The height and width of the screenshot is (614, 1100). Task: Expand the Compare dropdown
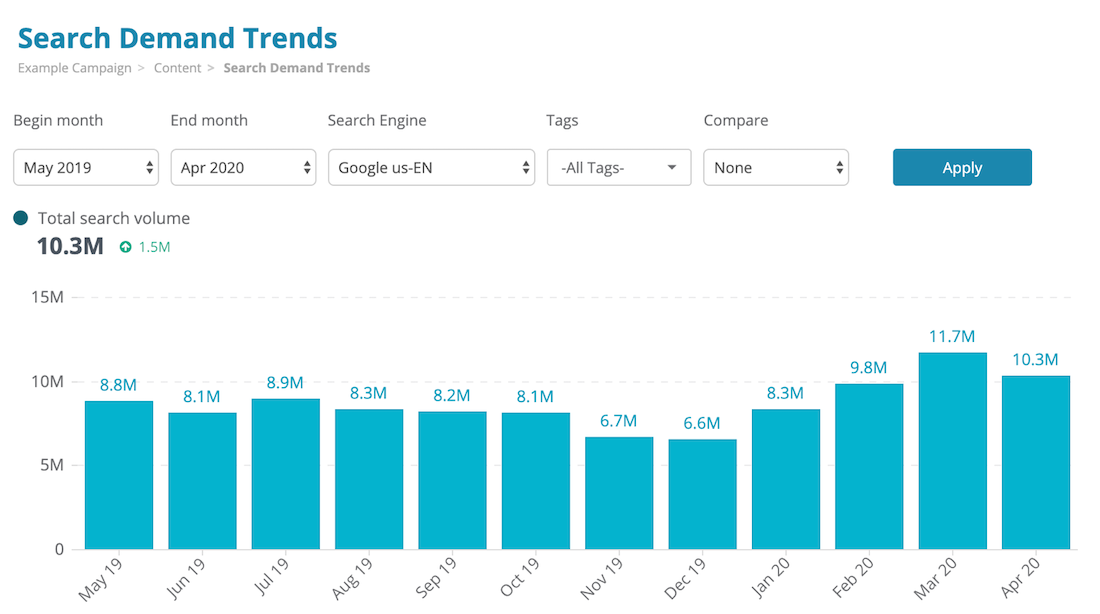pyautogui.click(x=776, y=168)
